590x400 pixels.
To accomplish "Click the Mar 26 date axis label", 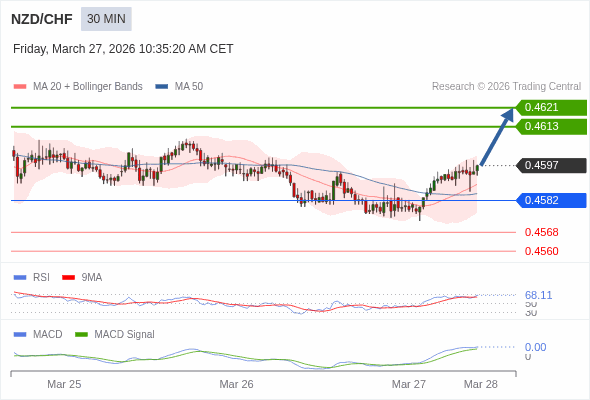I will 236,384.
